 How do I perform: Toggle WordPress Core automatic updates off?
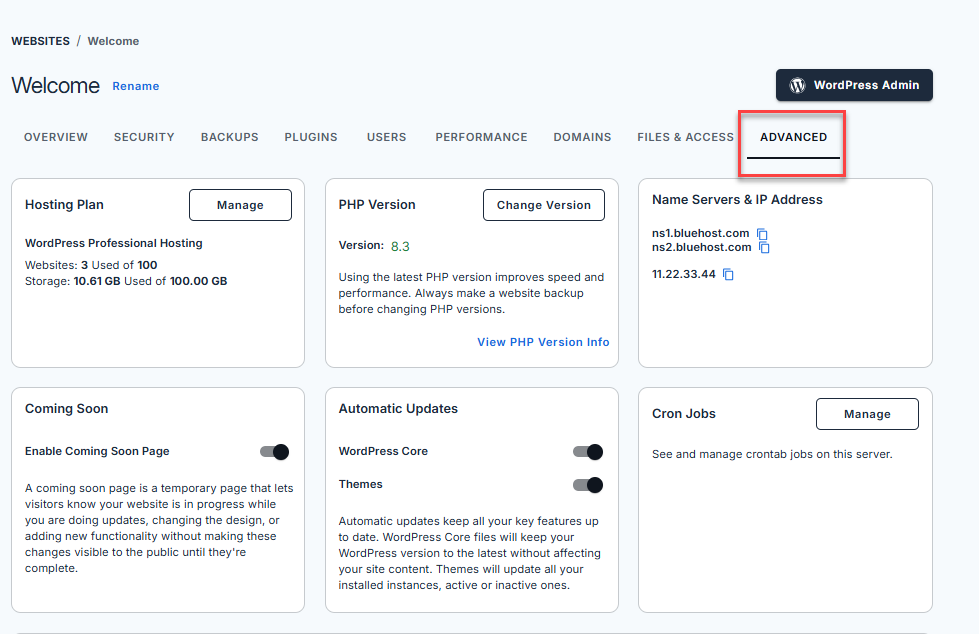[x=589, y=451]
